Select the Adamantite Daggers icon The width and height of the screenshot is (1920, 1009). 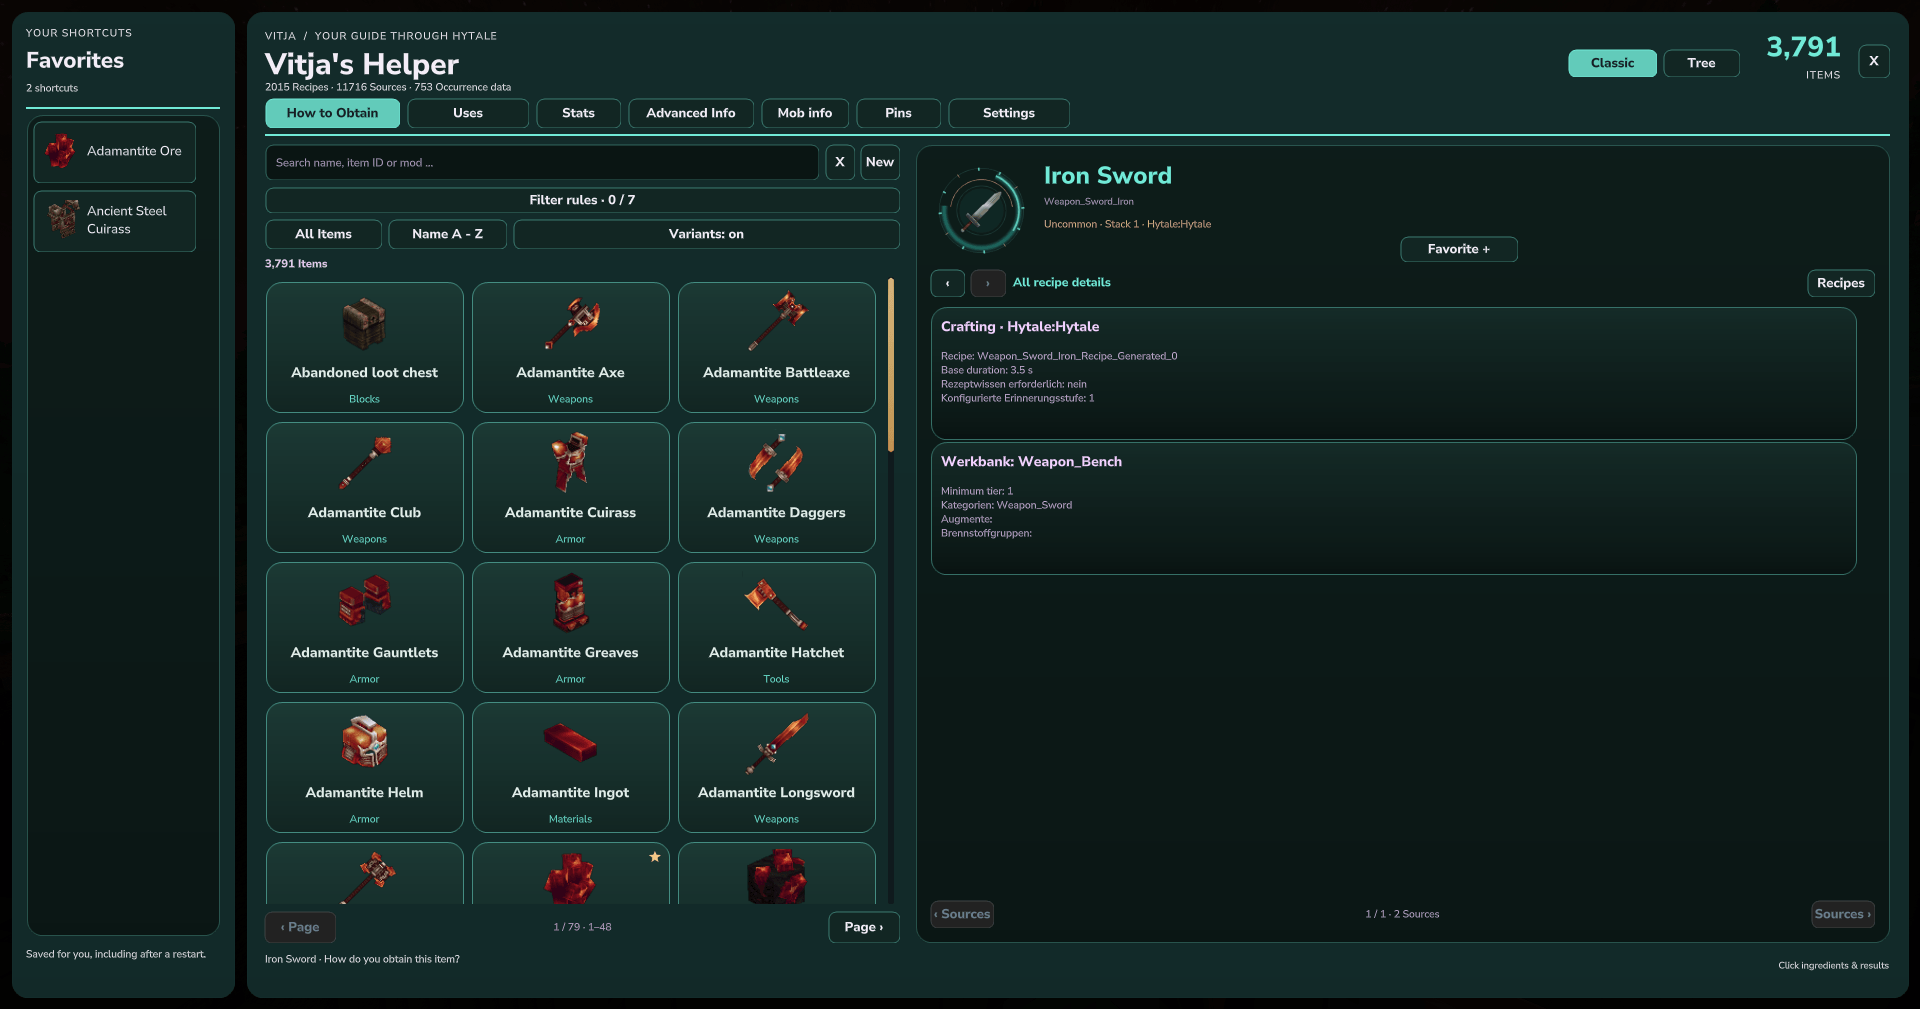tap(777, 463)
